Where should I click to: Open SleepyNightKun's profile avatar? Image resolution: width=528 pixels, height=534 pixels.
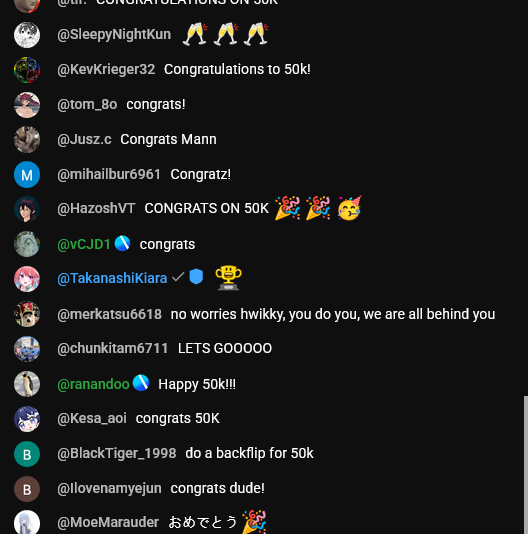coord(27,35)
